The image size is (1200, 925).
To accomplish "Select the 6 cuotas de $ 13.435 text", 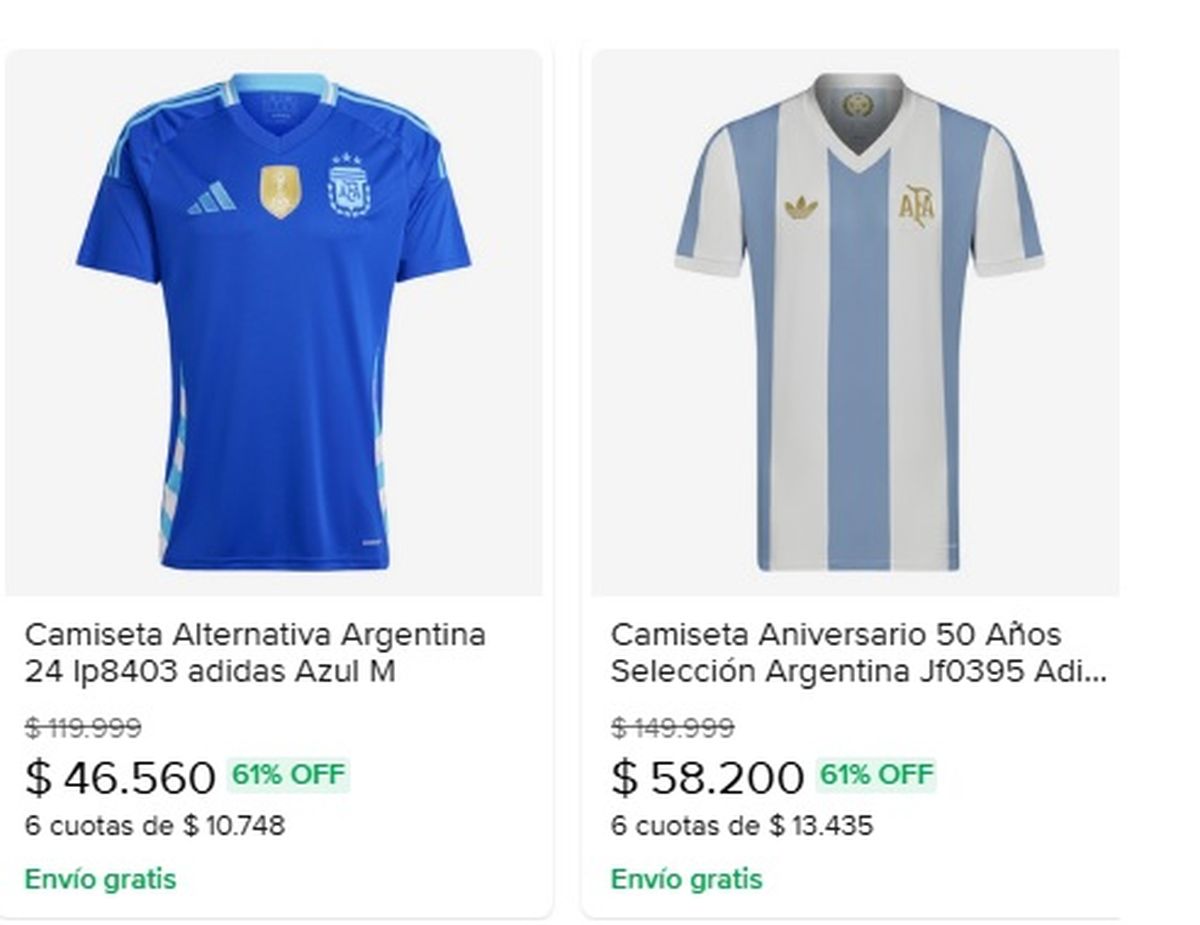I will tap(742, 826).
